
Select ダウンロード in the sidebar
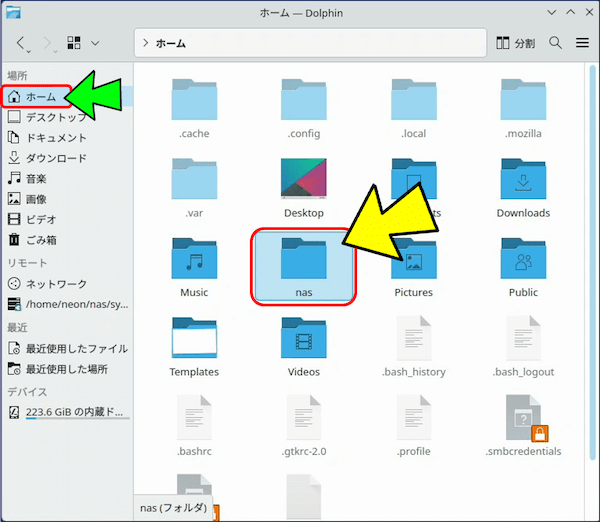pyautogui.click(x=55, y=158)
